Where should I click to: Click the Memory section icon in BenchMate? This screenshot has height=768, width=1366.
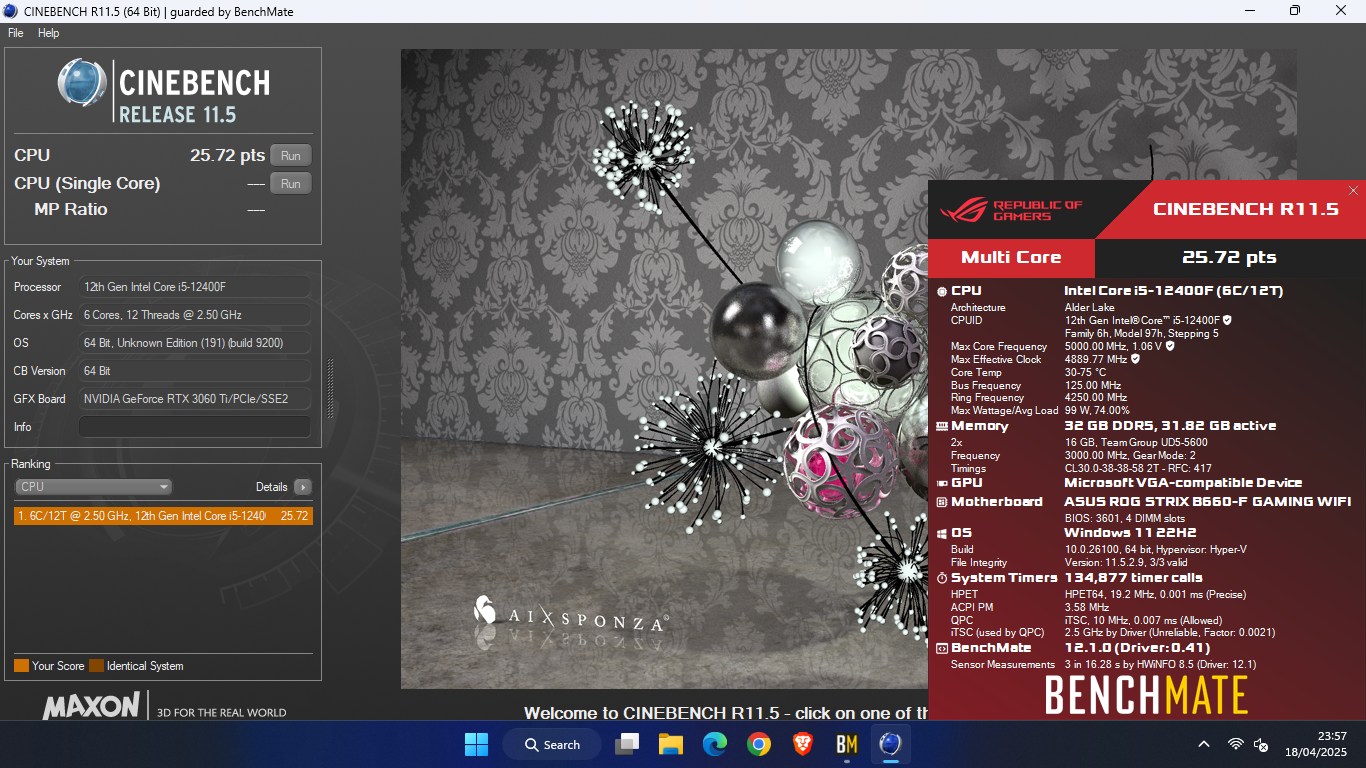point(942,426)
